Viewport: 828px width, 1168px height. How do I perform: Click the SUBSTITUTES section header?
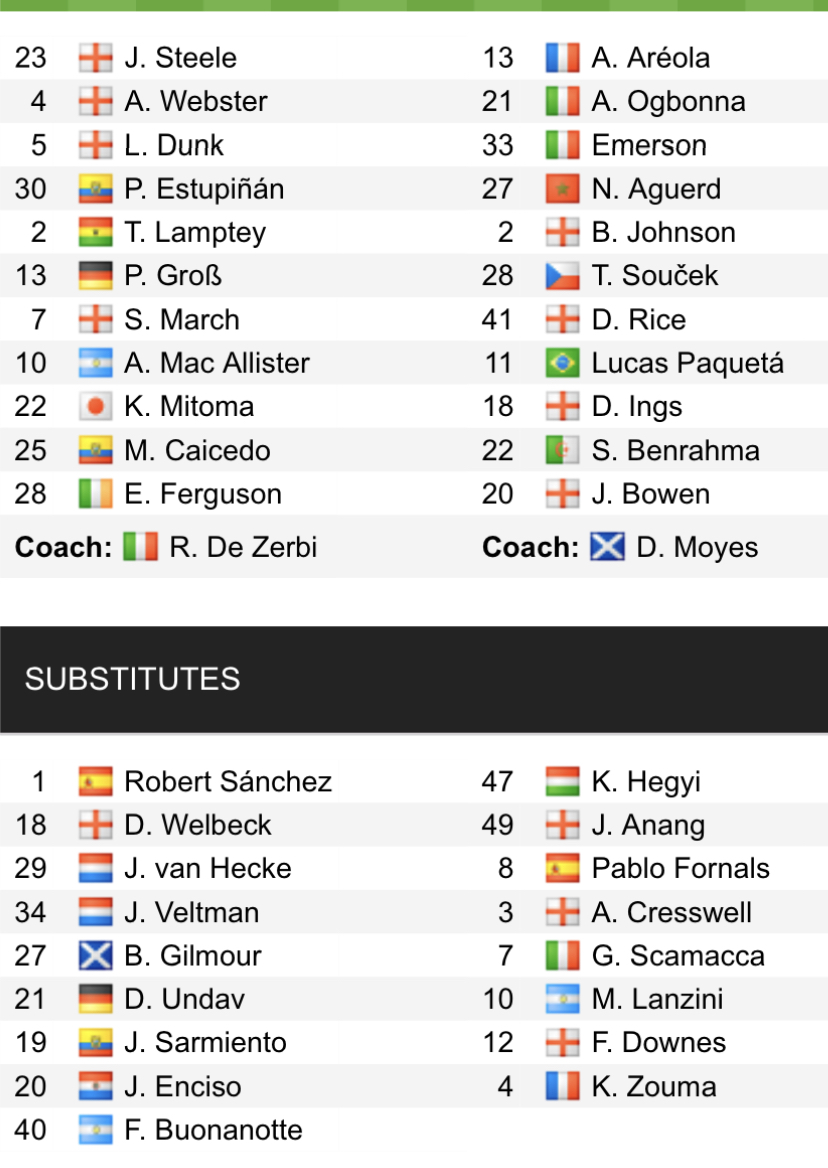(x=133, y=680)
